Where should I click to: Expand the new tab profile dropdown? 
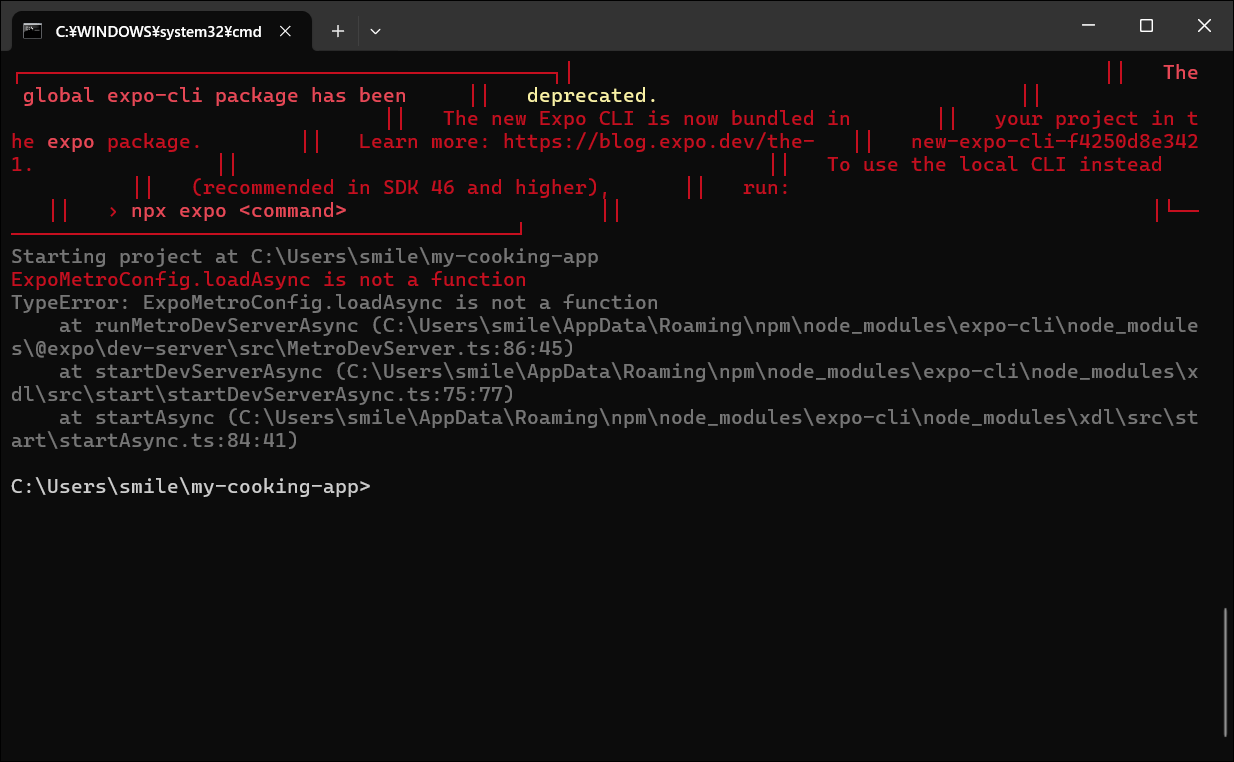coord(375,31)
